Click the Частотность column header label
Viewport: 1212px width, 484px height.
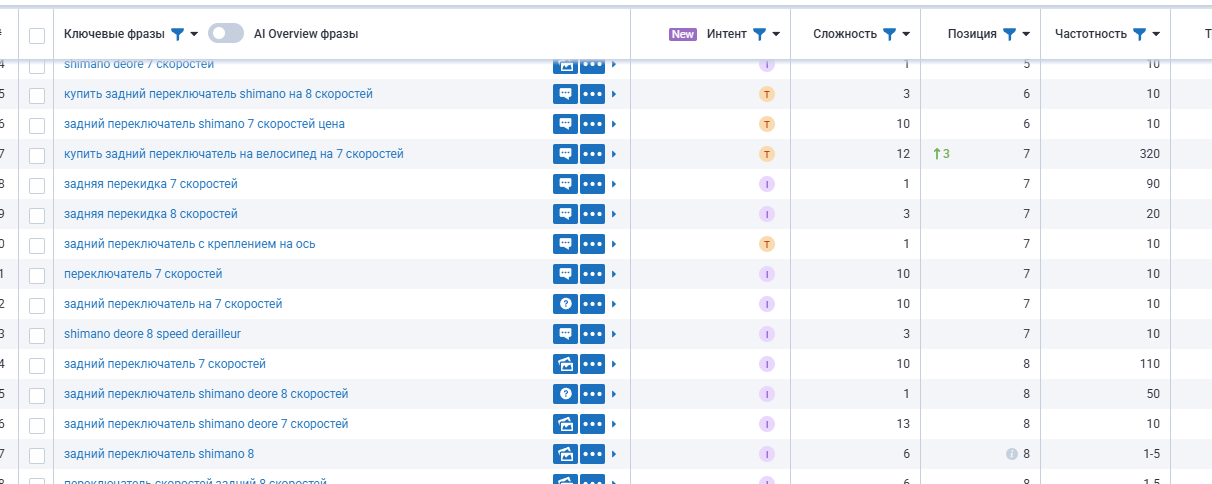point(1090,34)
